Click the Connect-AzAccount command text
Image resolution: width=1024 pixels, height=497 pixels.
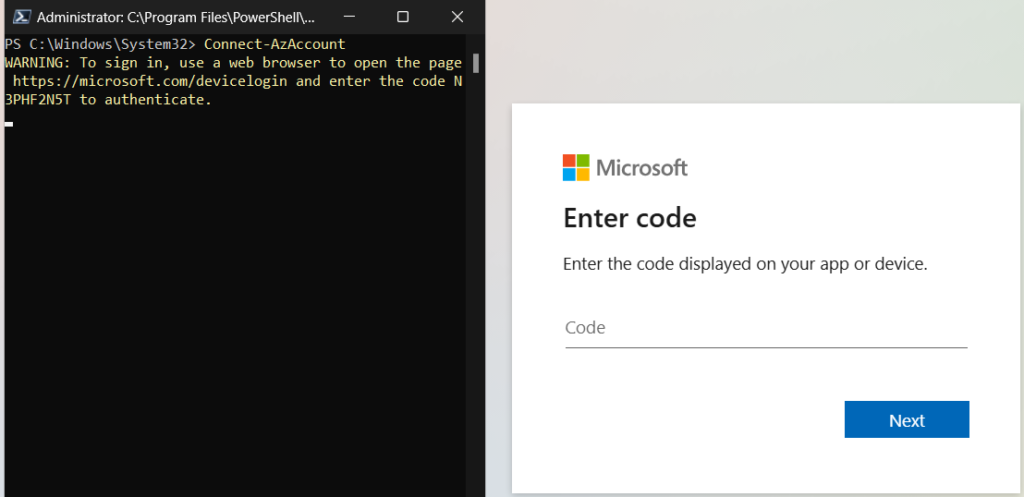(274, 44)
